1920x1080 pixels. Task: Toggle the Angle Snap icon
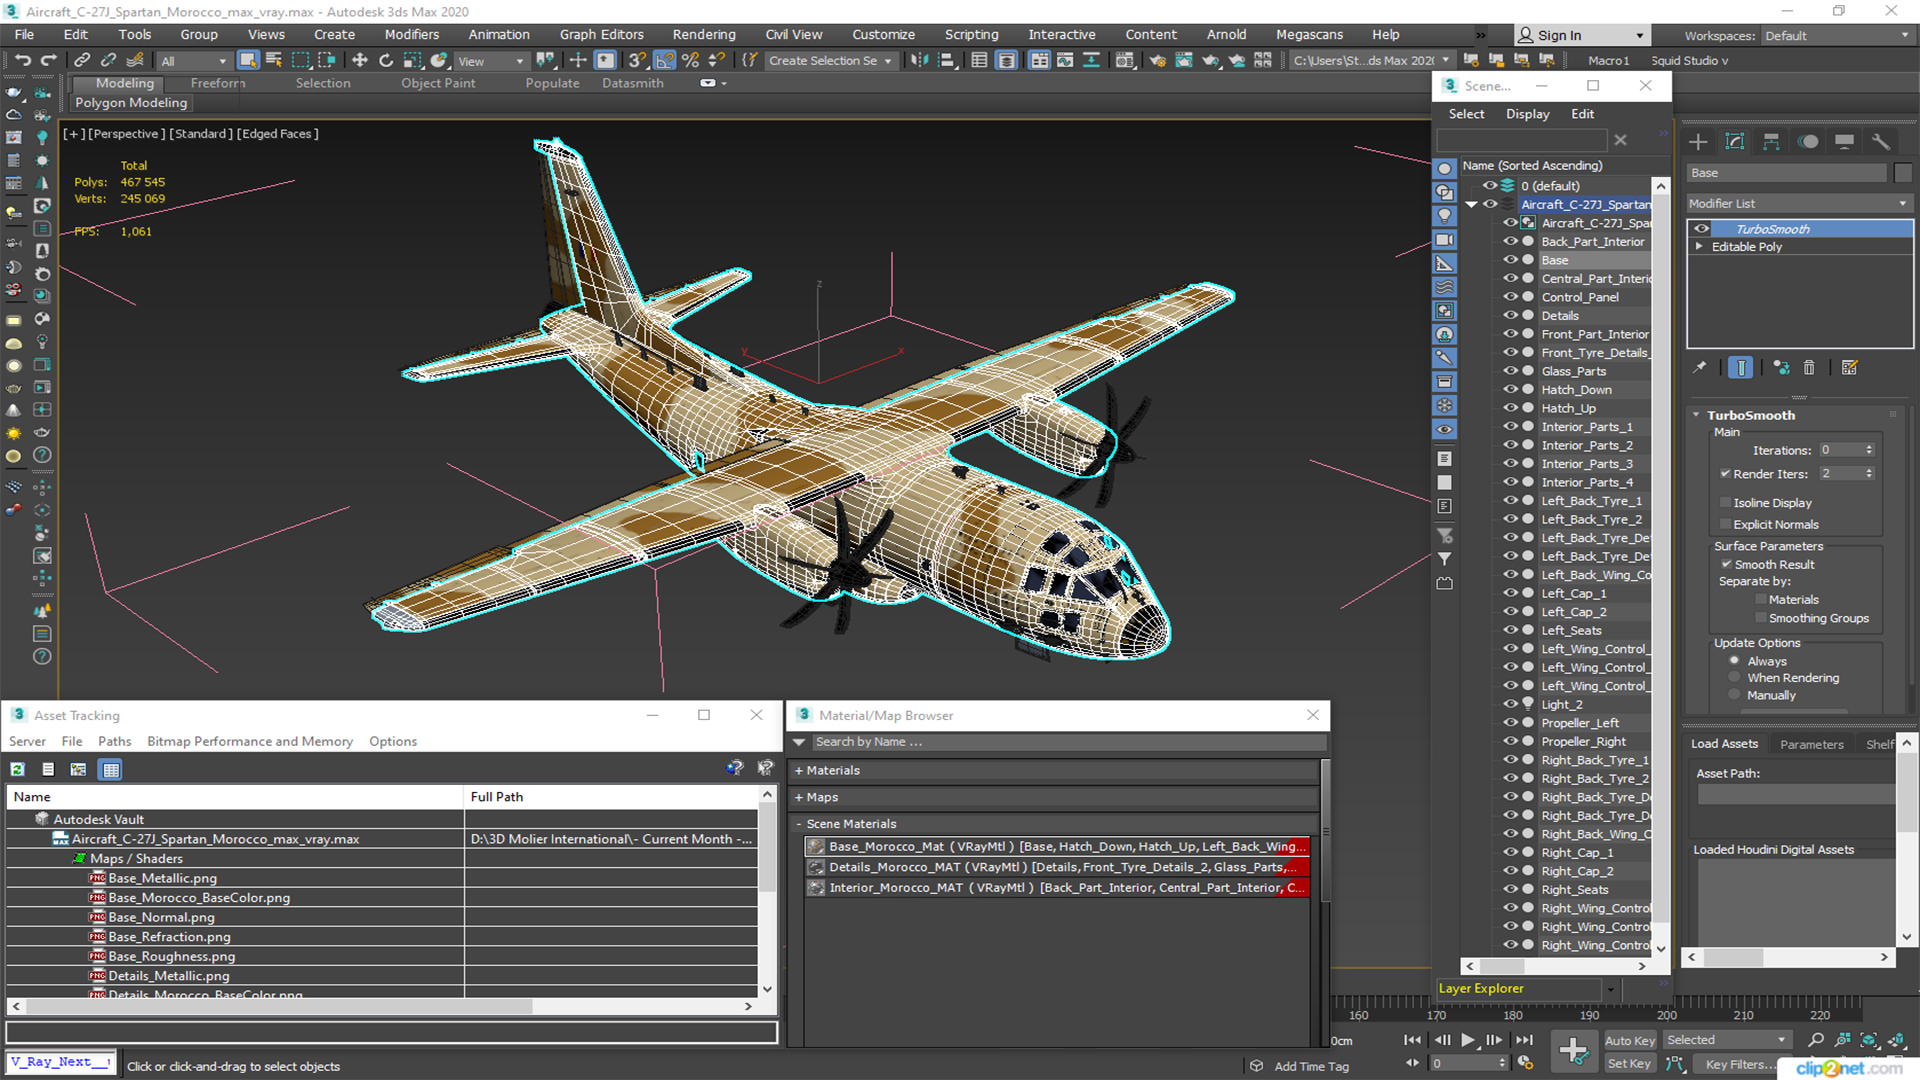point(664,60)
